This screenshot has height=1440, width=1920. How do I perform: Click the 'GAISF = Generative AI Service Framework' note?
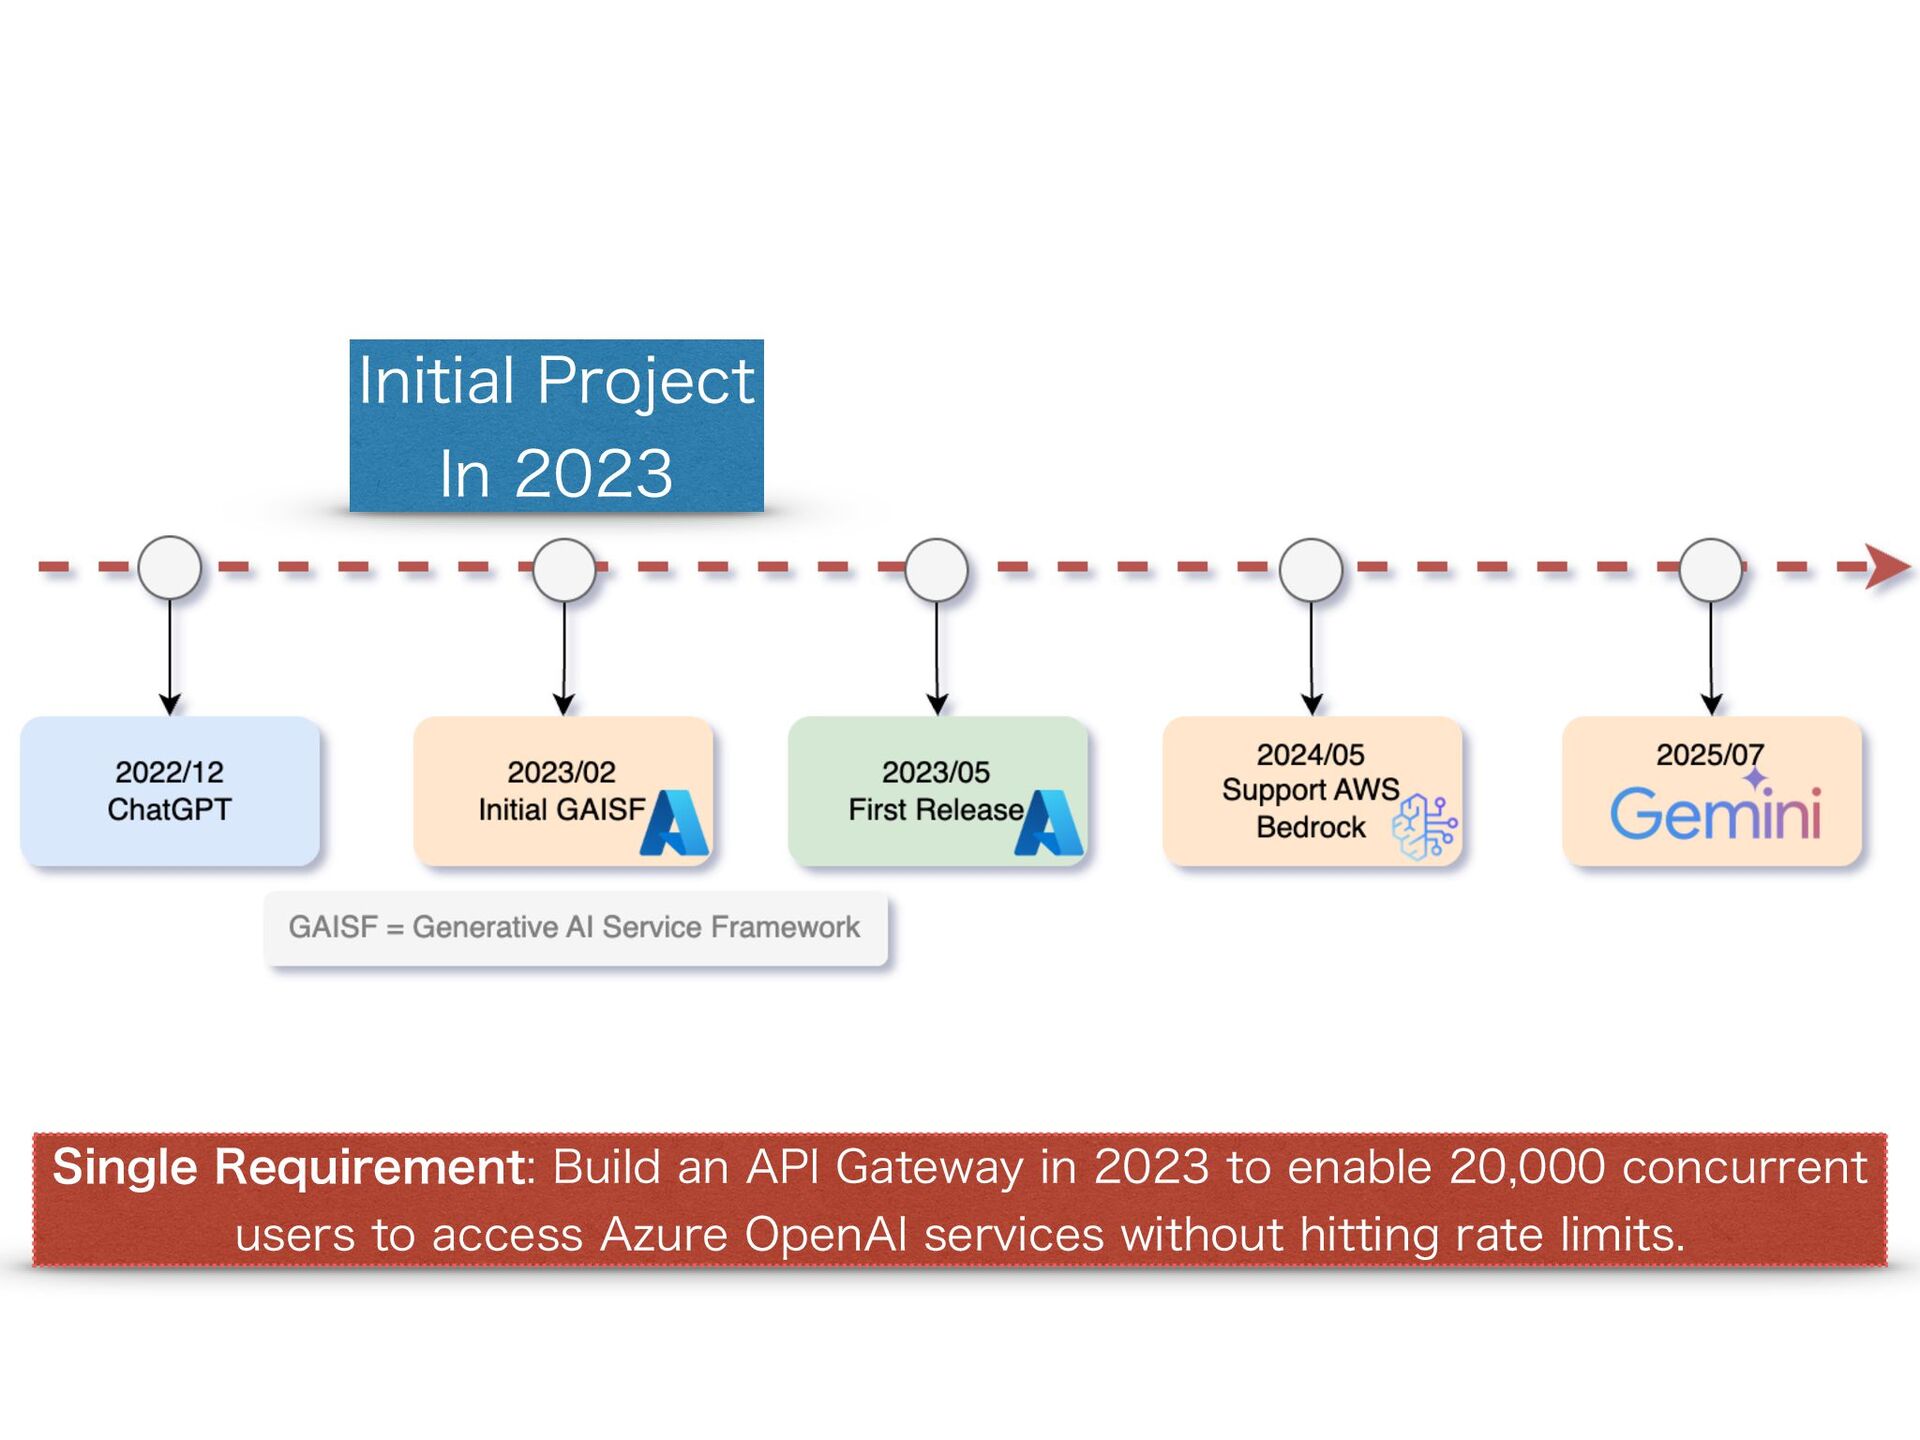coord(576,928)
